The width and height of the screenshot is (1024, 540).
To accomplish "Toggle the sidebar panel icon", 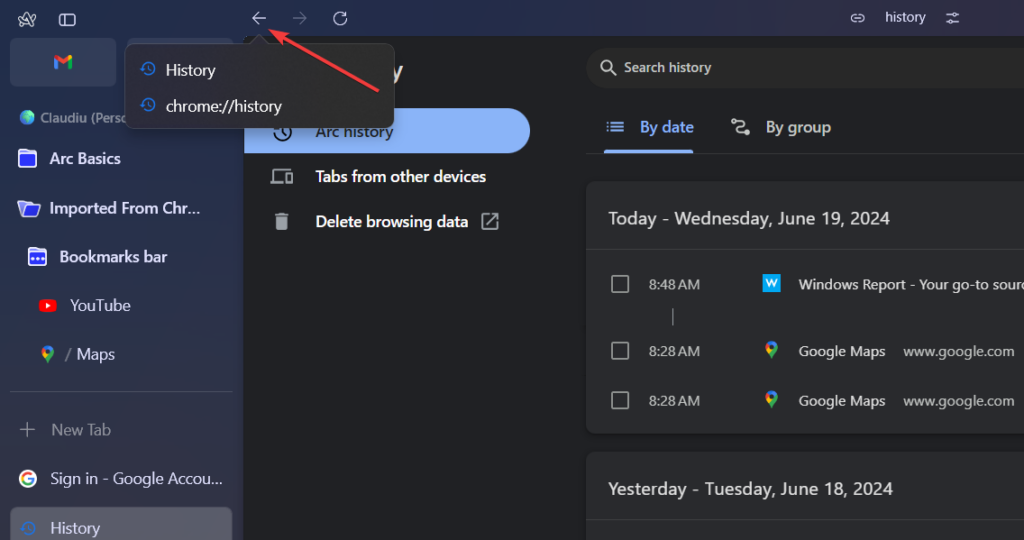I will [67, 19].
